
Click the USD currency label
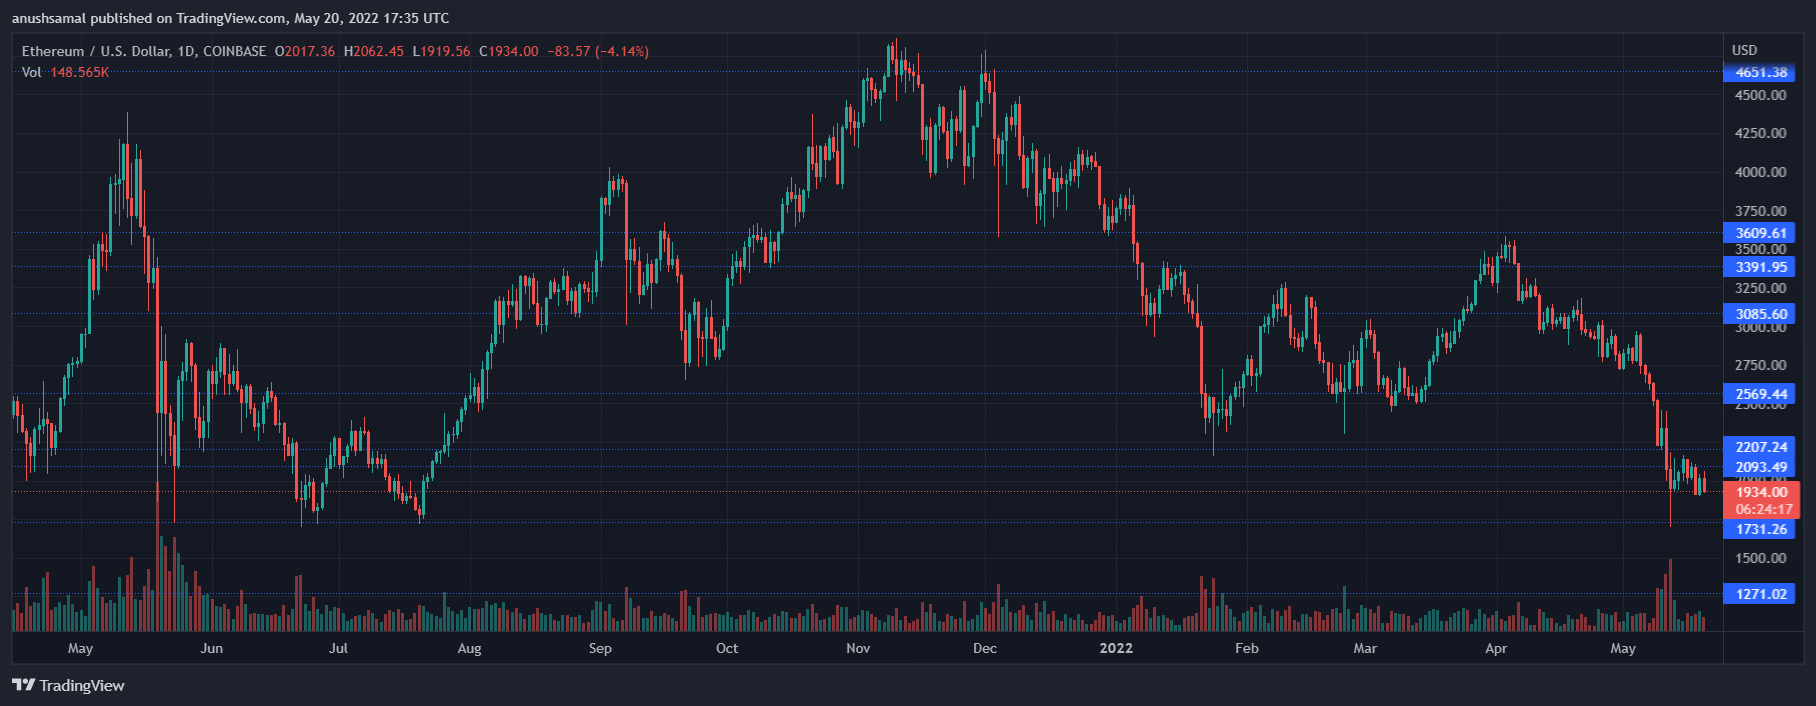[x=1745, y=50]
